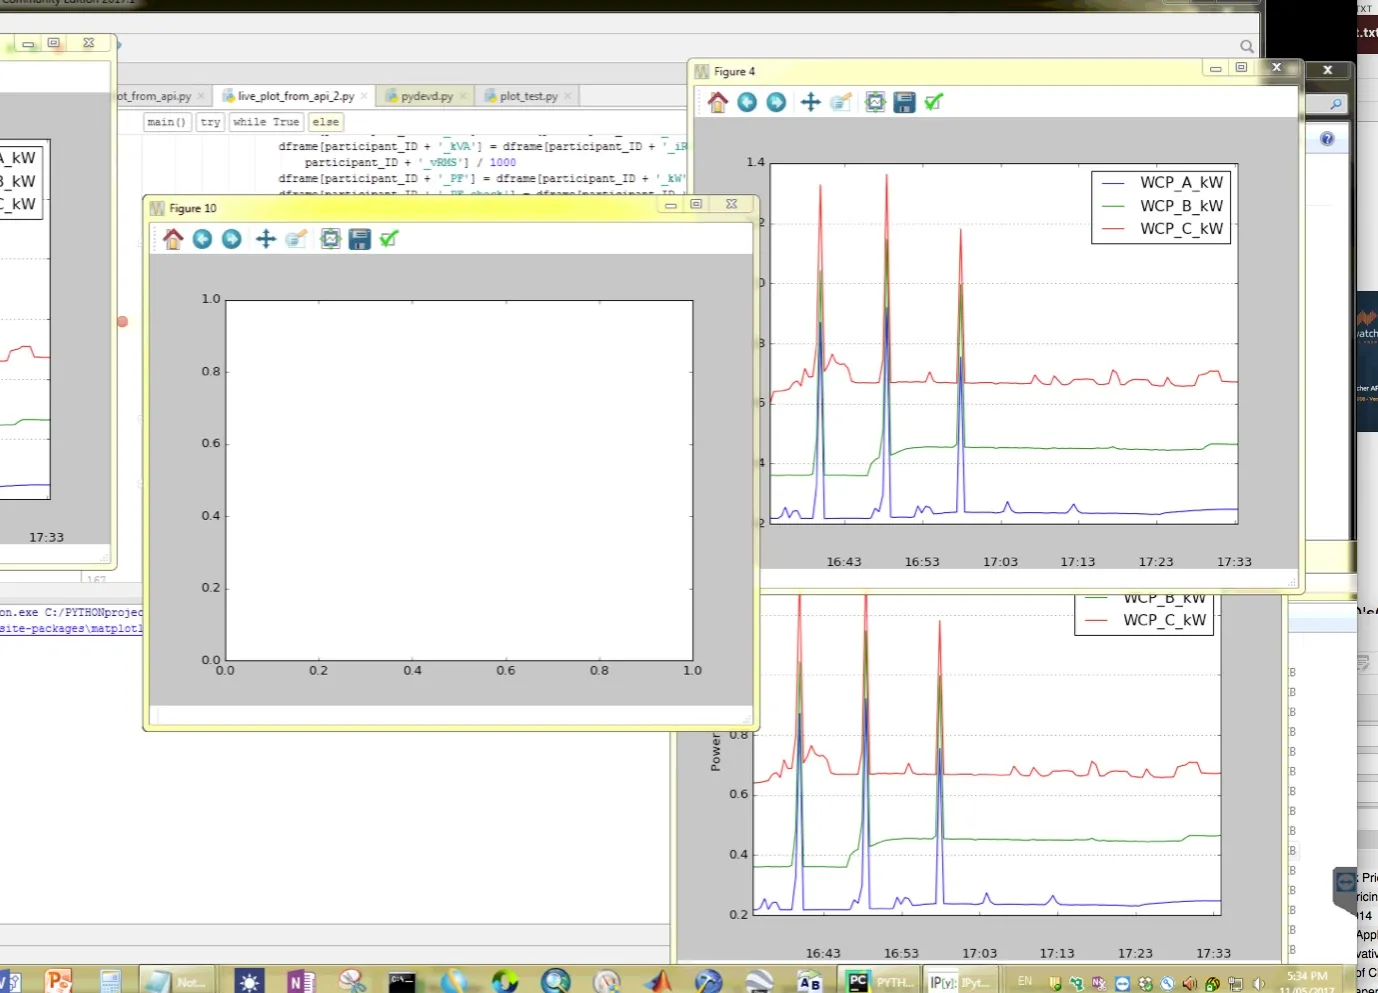This screenshot has width=1378, height=993.
Task: Click the home icon in Figure 4
Action: pyautogui.click(x=718, y=102)
